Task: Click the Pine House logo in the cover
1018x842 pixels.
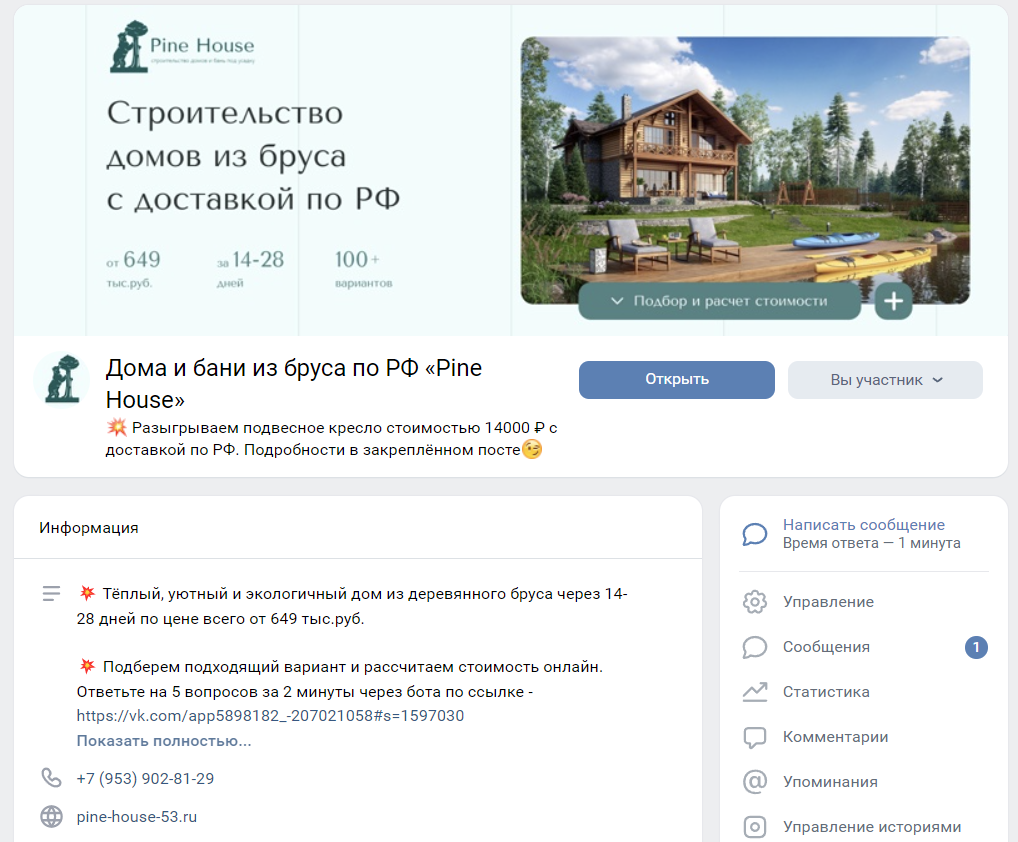Action: click(182, 46)
